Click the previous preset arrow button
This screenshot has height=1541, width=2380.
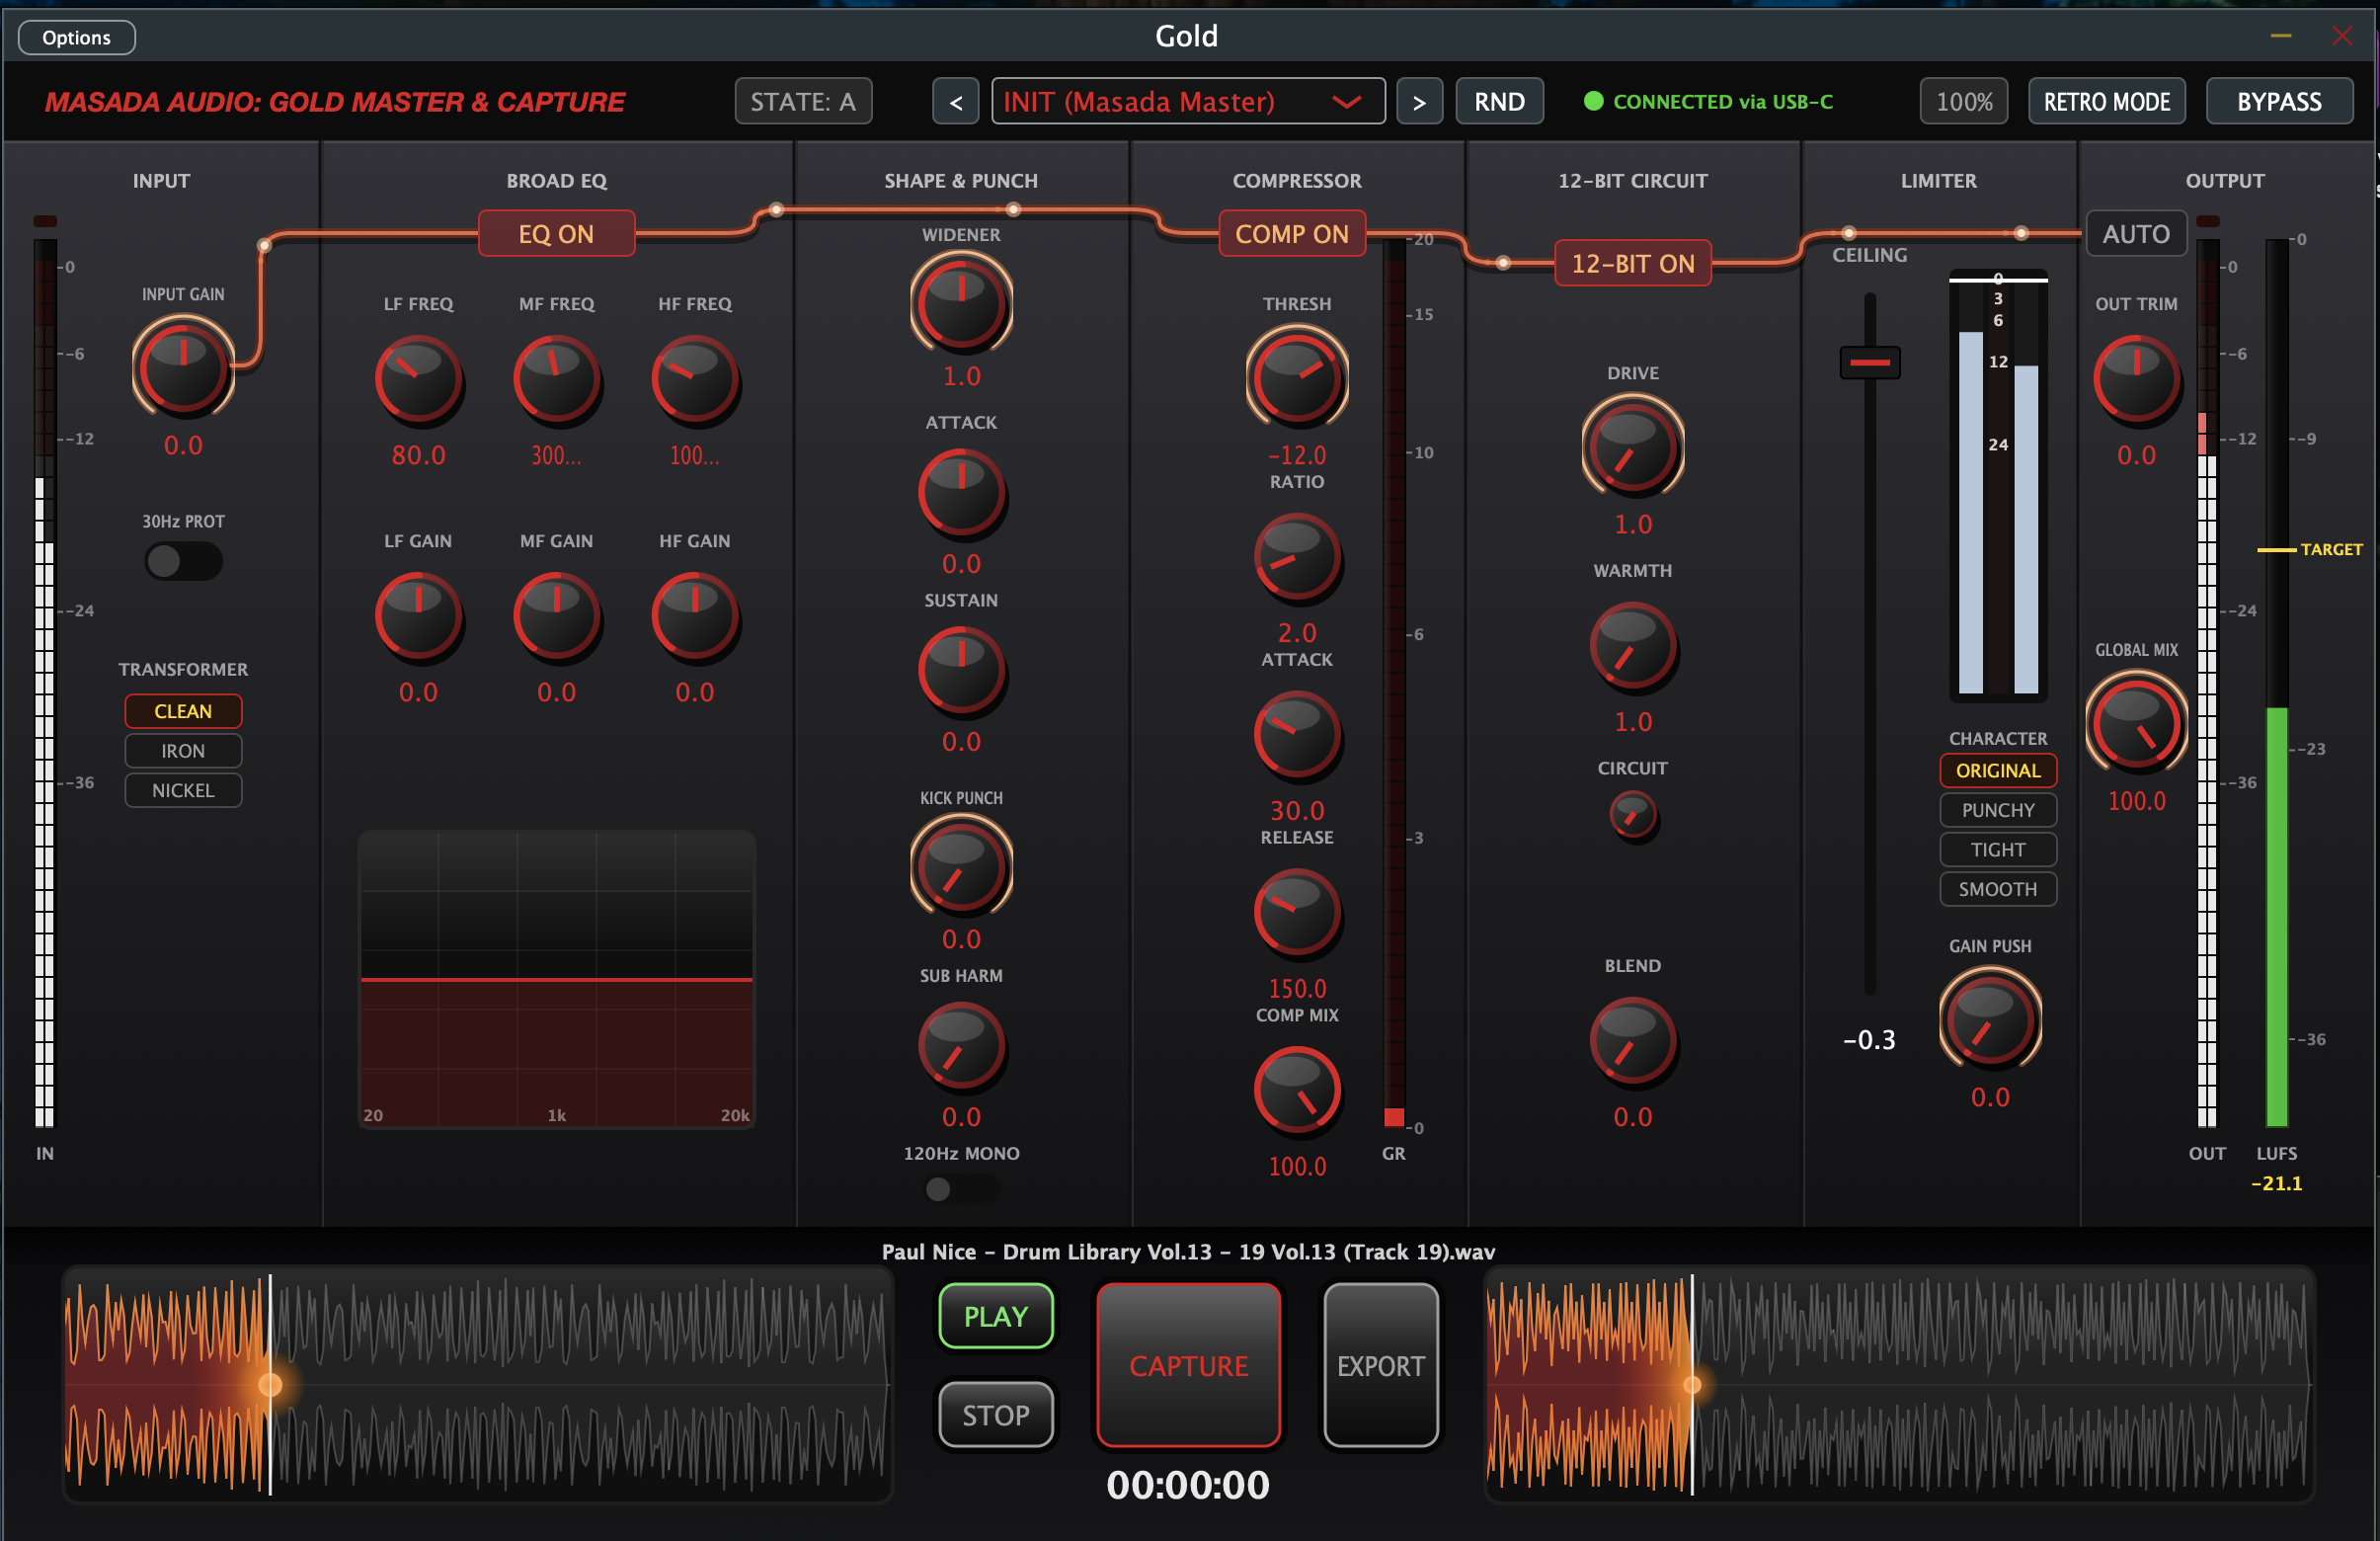(x=955, y=102)
